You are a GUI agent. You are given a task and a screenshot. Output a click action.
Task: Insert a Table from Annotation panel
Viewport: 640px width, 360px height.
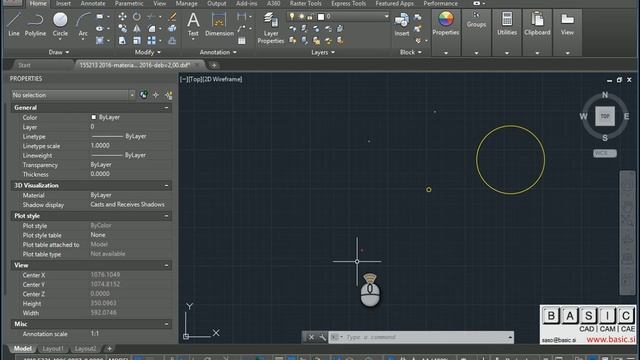242,40
